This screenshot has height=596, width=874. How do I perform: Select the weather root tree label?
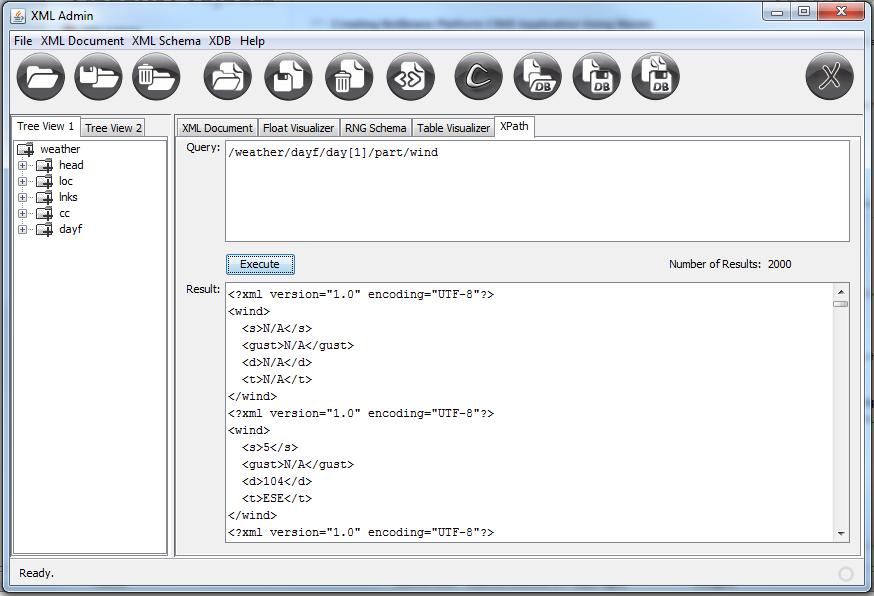click(60, 149)
